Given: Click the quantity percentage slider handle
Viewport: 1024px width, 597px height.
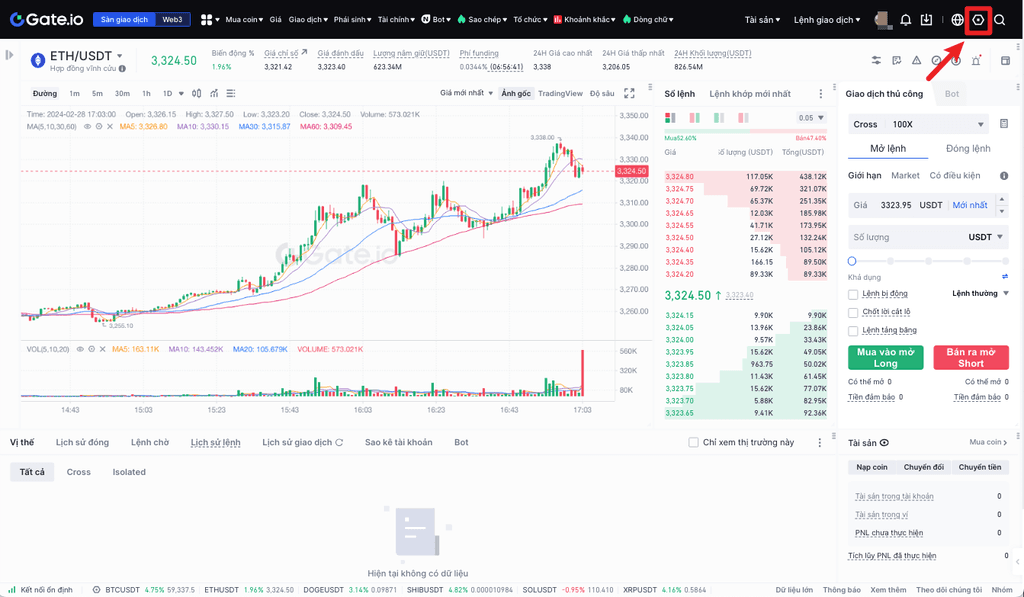Looking at the screenshot, I should (852, 261).
